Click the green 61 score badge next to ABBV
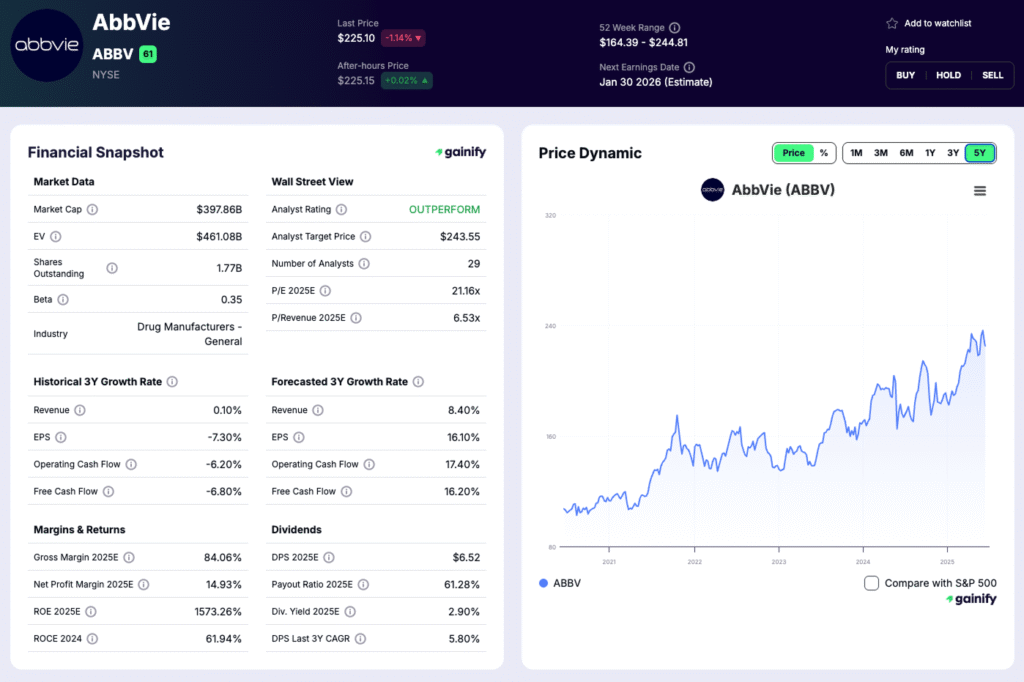The width and height of the screenshot is (1024, 682). click(147, 54)
